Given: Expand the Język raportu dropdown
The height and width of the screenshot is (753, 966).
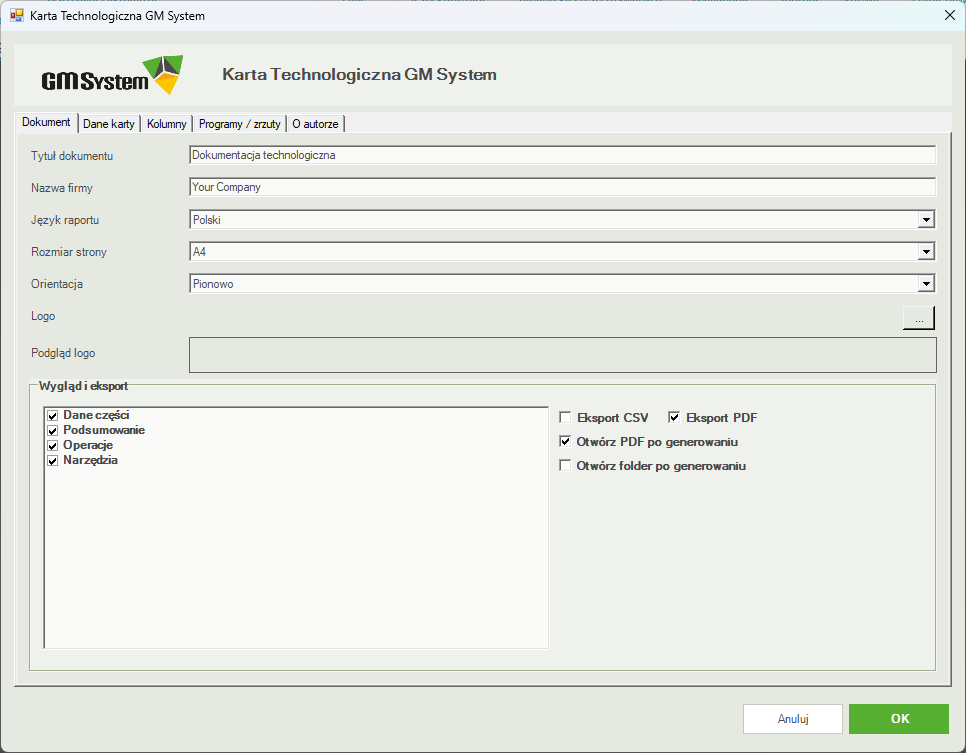Looking at the screenshot, I should pyautogui.click(x=926, y=219).
